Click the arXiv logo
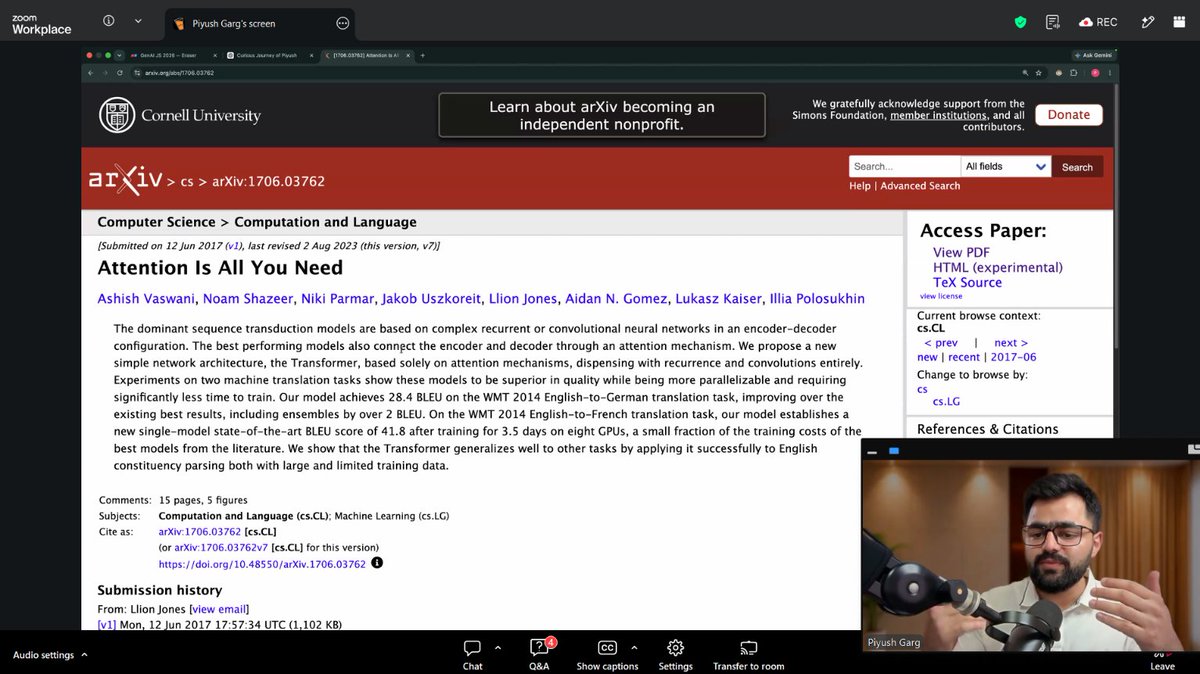 click(125, 180)
